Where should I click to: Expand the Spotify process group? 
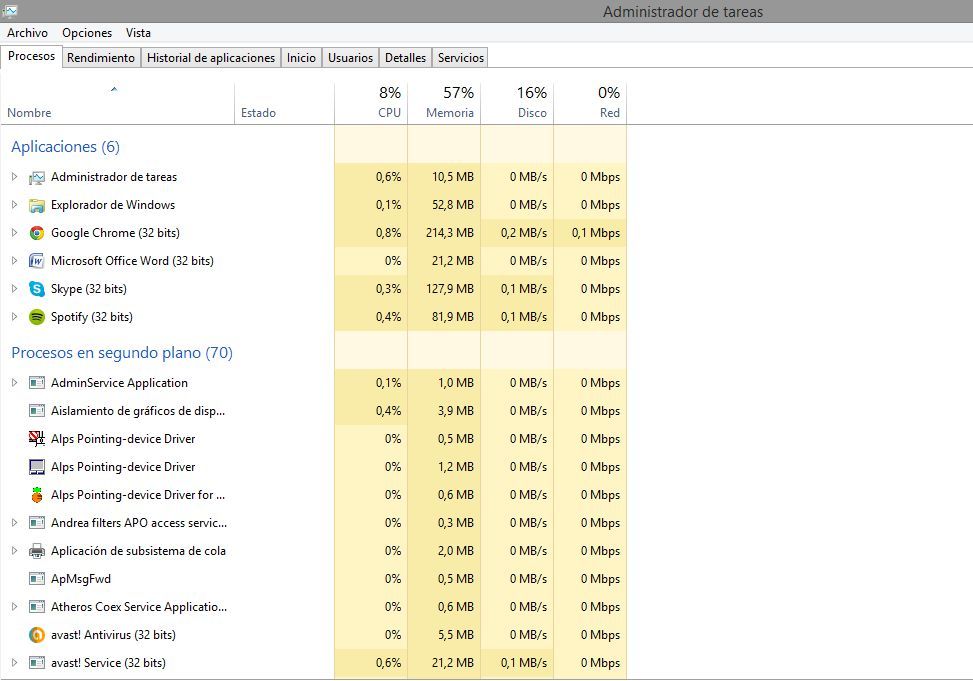(x=14, y=317)
